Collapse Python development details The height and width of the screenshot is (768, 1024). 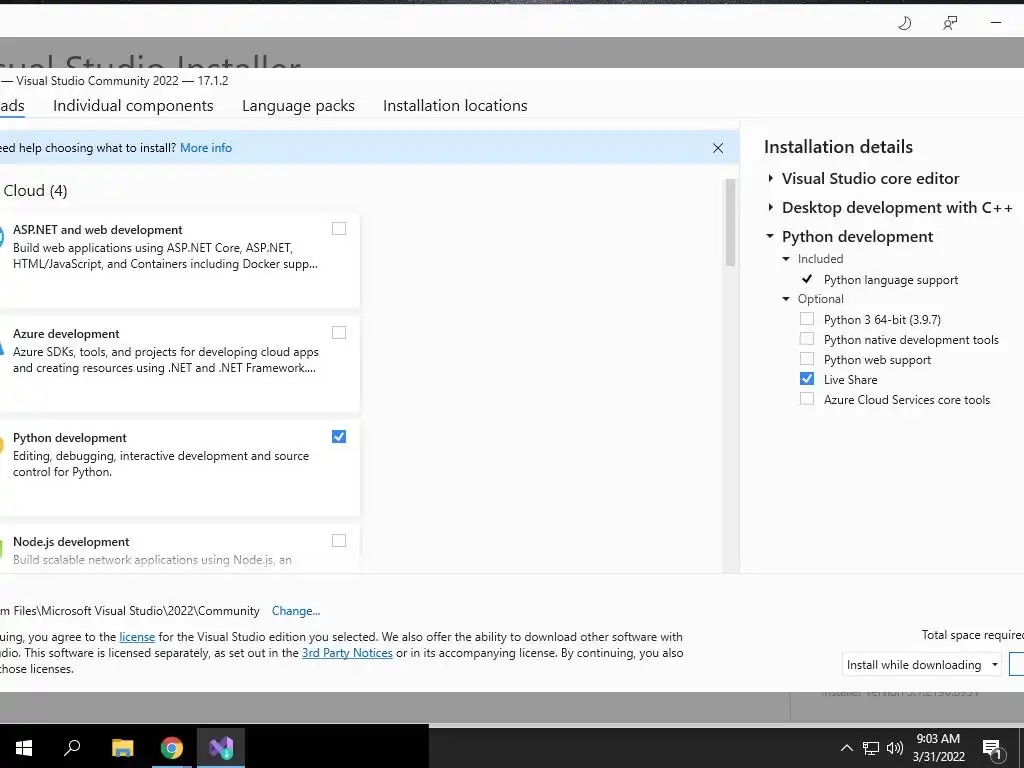771,236
